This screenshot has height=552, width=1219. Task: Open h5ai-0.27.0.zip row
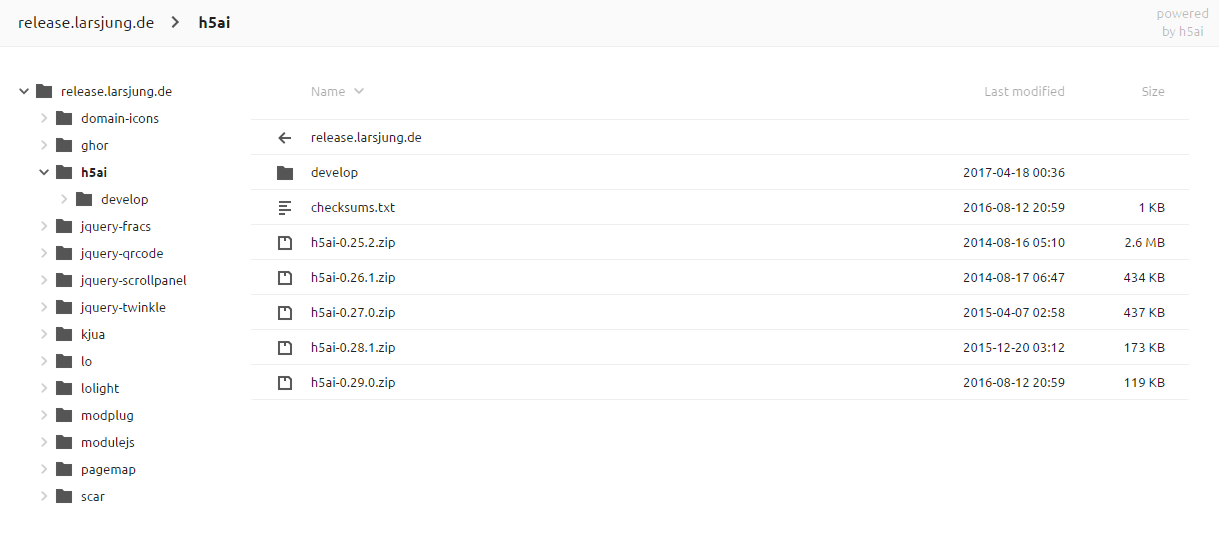[720, 313]
